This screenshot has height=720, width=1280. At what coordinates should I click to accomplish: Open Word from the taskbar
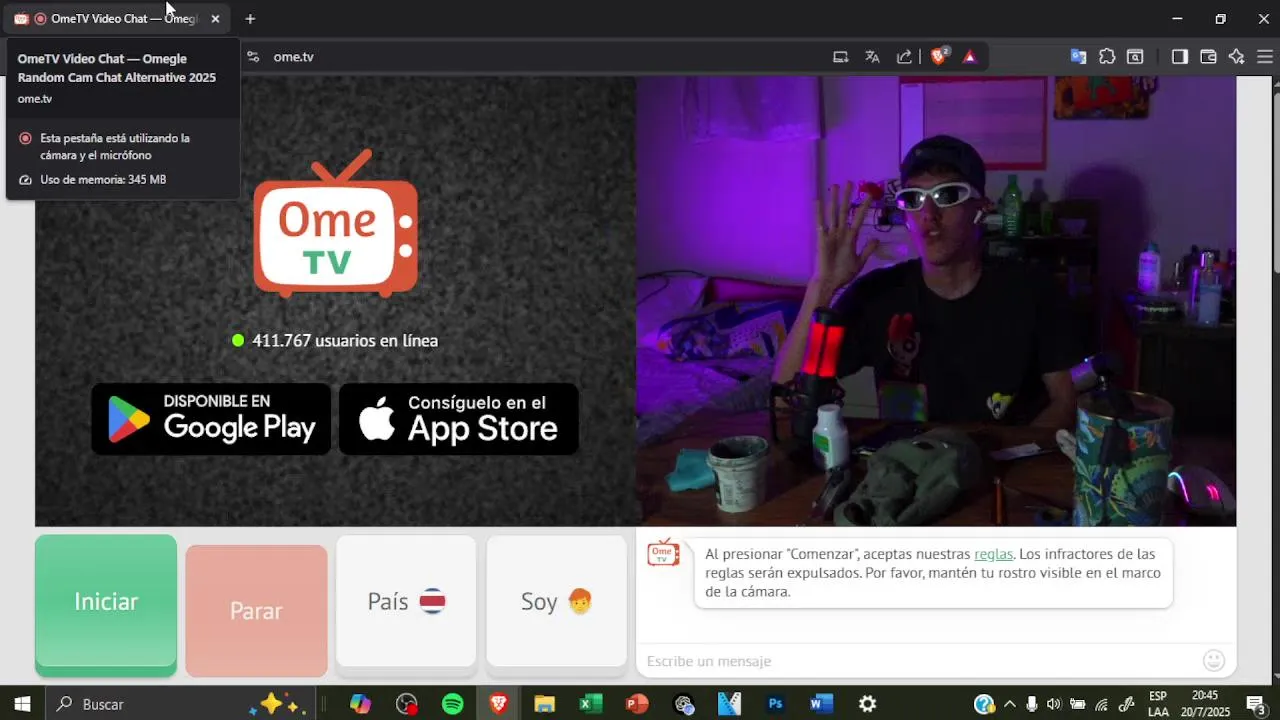pos(821,704)
